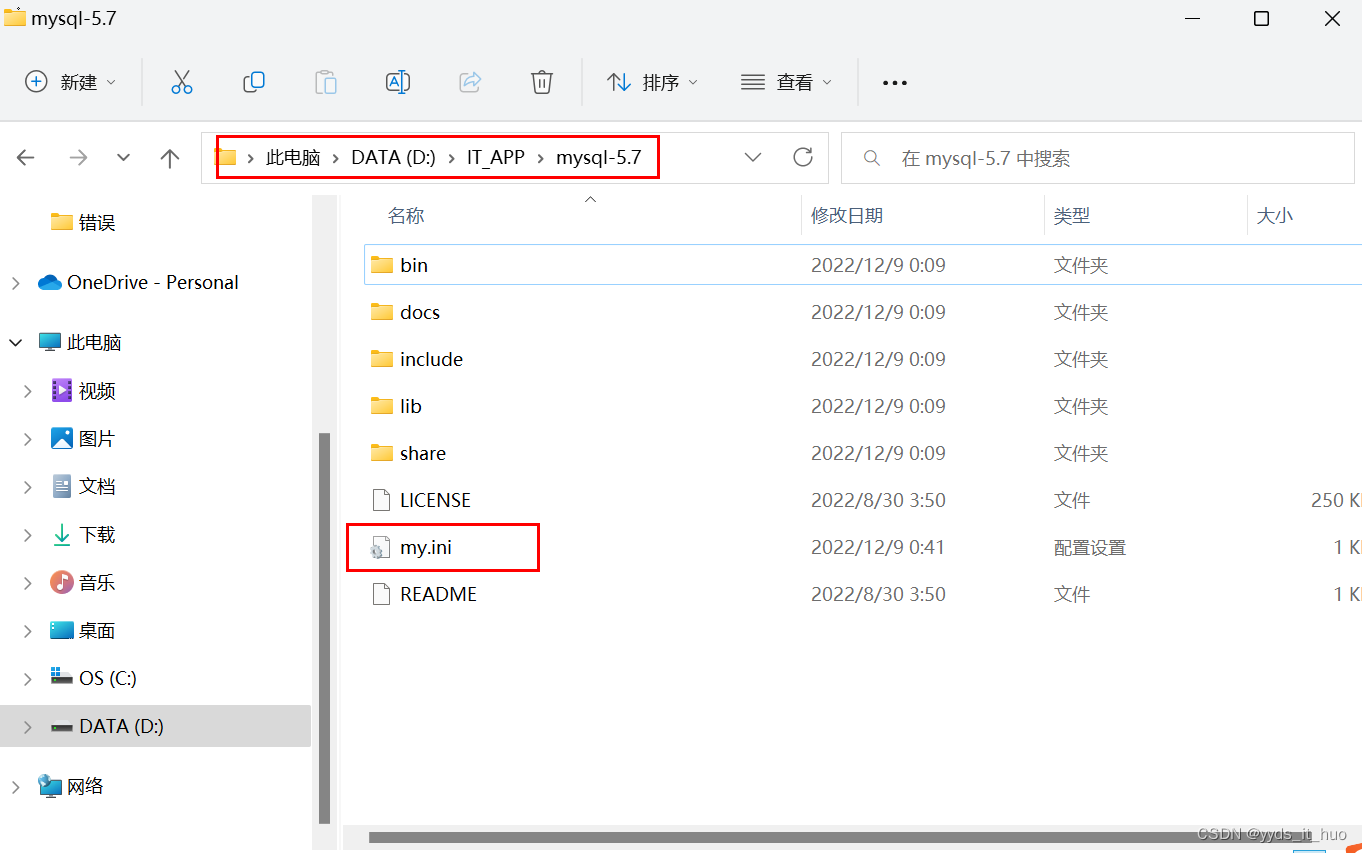The width and height of the screenshot is (1362, 853).
Task: Click the Rename icon in toolbar
Action: pyautogui.click(x=398, y=82)
